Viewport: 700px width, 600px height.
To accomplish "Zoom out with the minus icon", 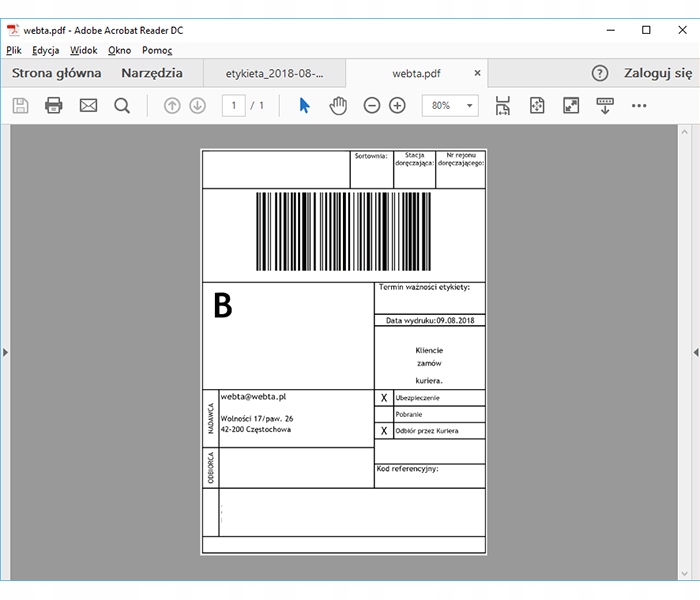I will (x=372, y=106).
